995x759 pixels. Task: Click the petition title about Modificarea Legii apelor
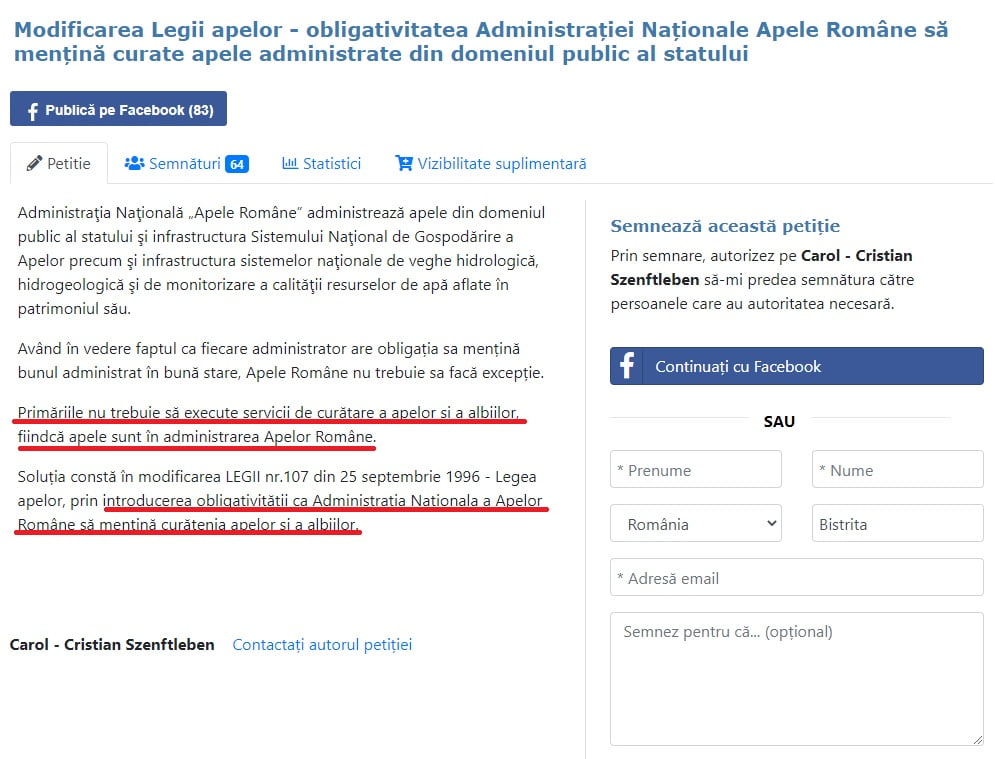point(481,42)
